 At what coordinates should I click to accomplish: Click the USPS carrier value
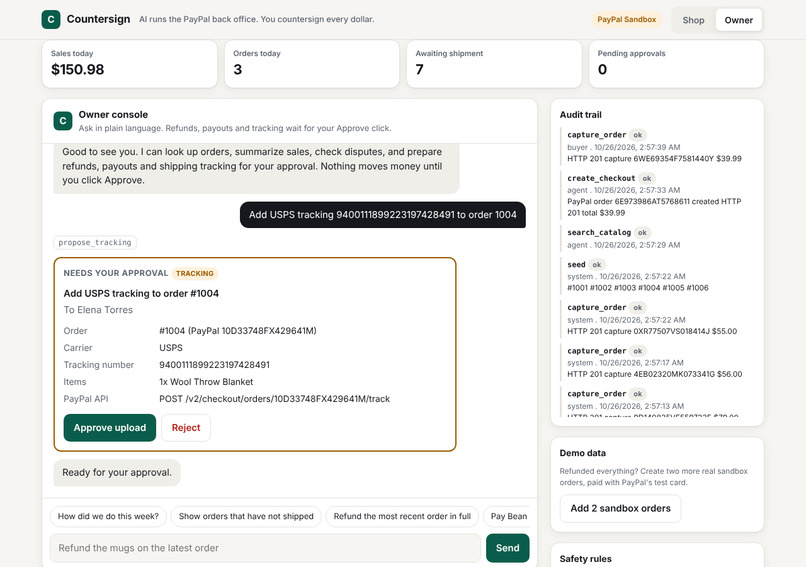click(171, 348)
